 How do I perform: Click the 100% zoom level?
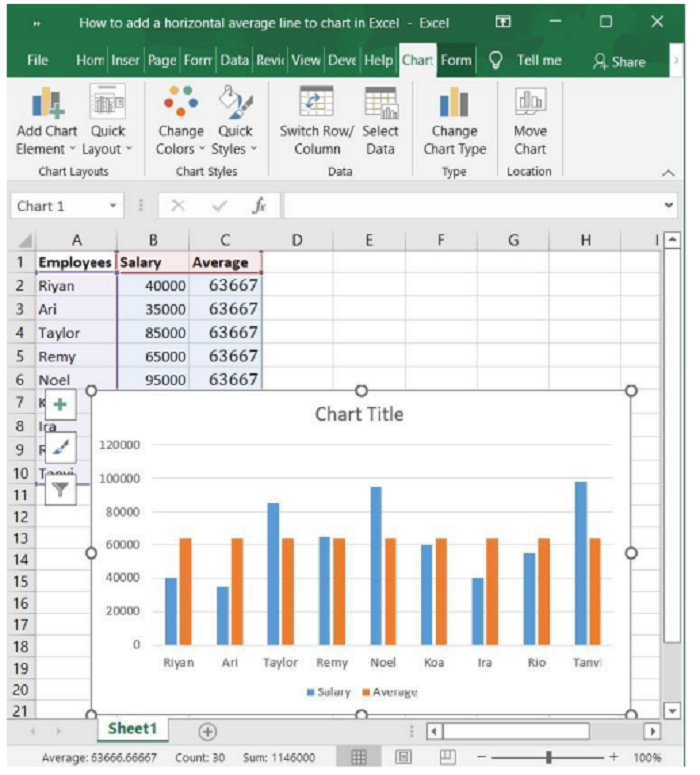tap(647, 757)
